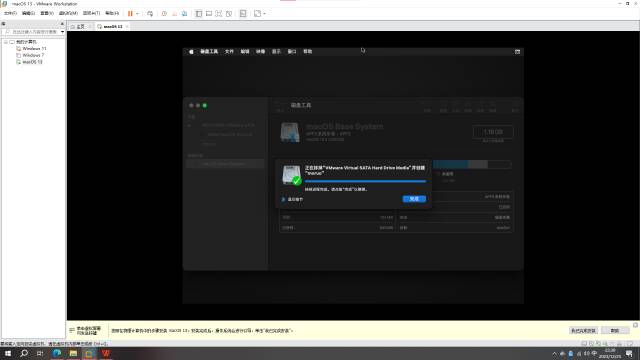Open the dropdown arrow beside the pause button
This screenshot has height=360, width=640.
pyautogui.click(x=138, y=13)
